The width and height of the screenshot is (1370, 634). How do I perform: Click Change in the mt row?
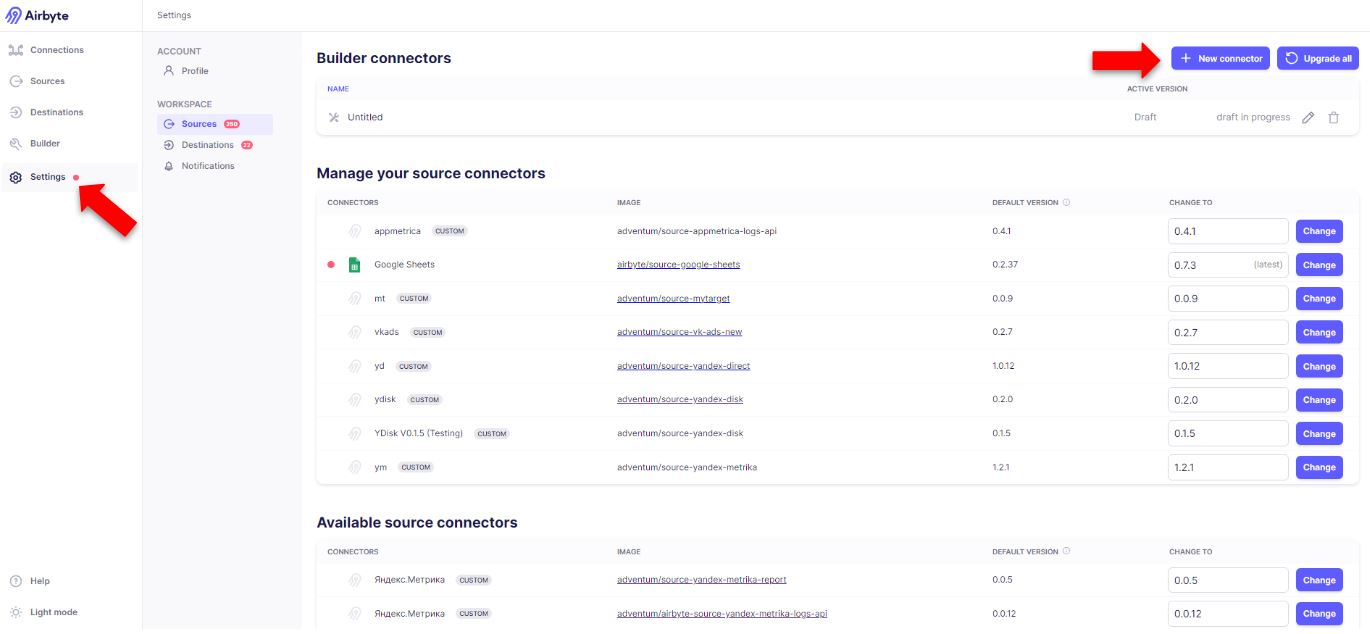pyautogui.click(x=1319, y=298)
